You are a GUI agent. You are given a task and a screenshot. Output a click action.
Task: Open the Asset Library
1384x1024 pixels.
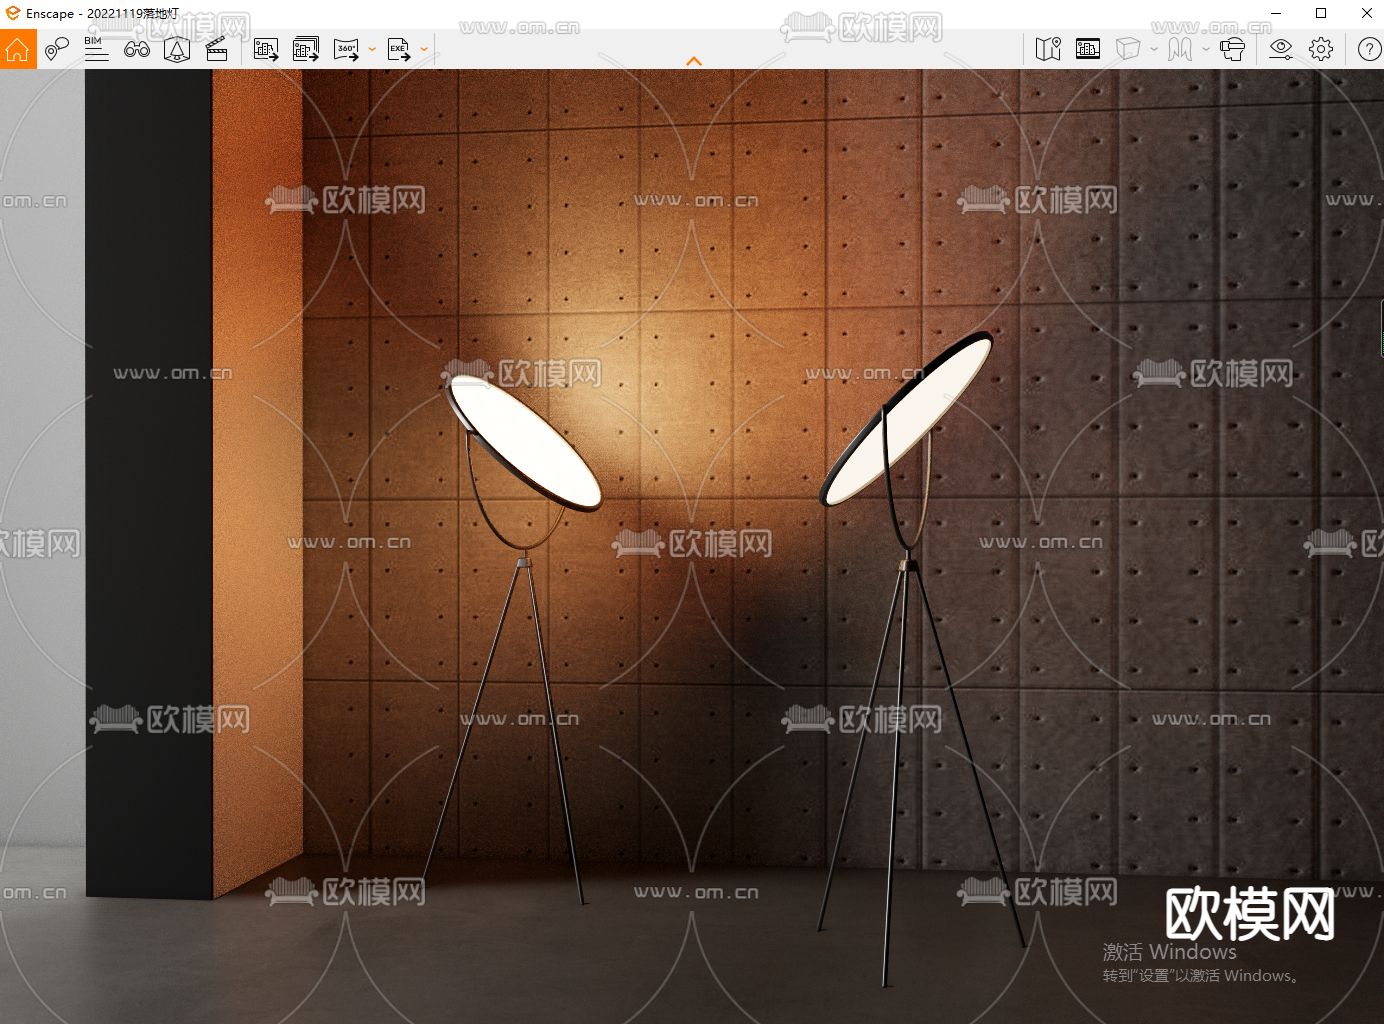177,49
